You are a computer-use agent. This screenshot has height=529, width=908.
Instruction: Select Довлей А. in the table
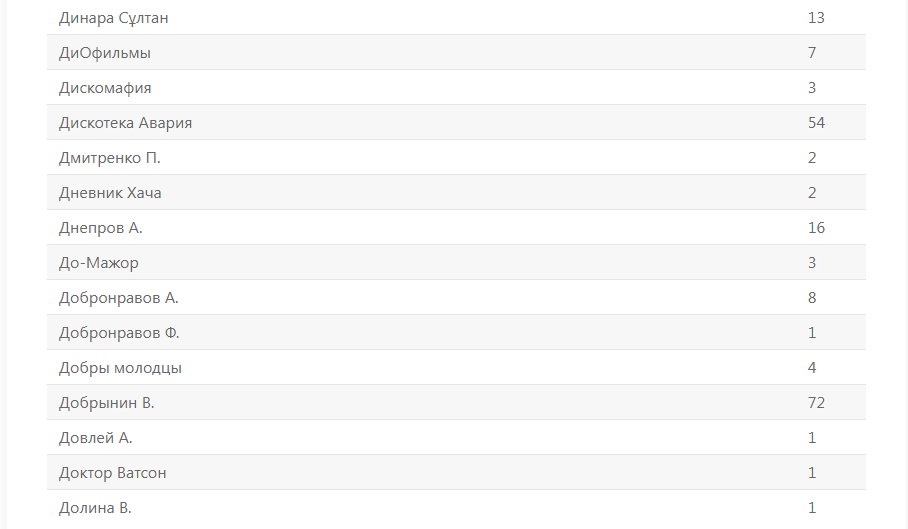tap(96, 438)
